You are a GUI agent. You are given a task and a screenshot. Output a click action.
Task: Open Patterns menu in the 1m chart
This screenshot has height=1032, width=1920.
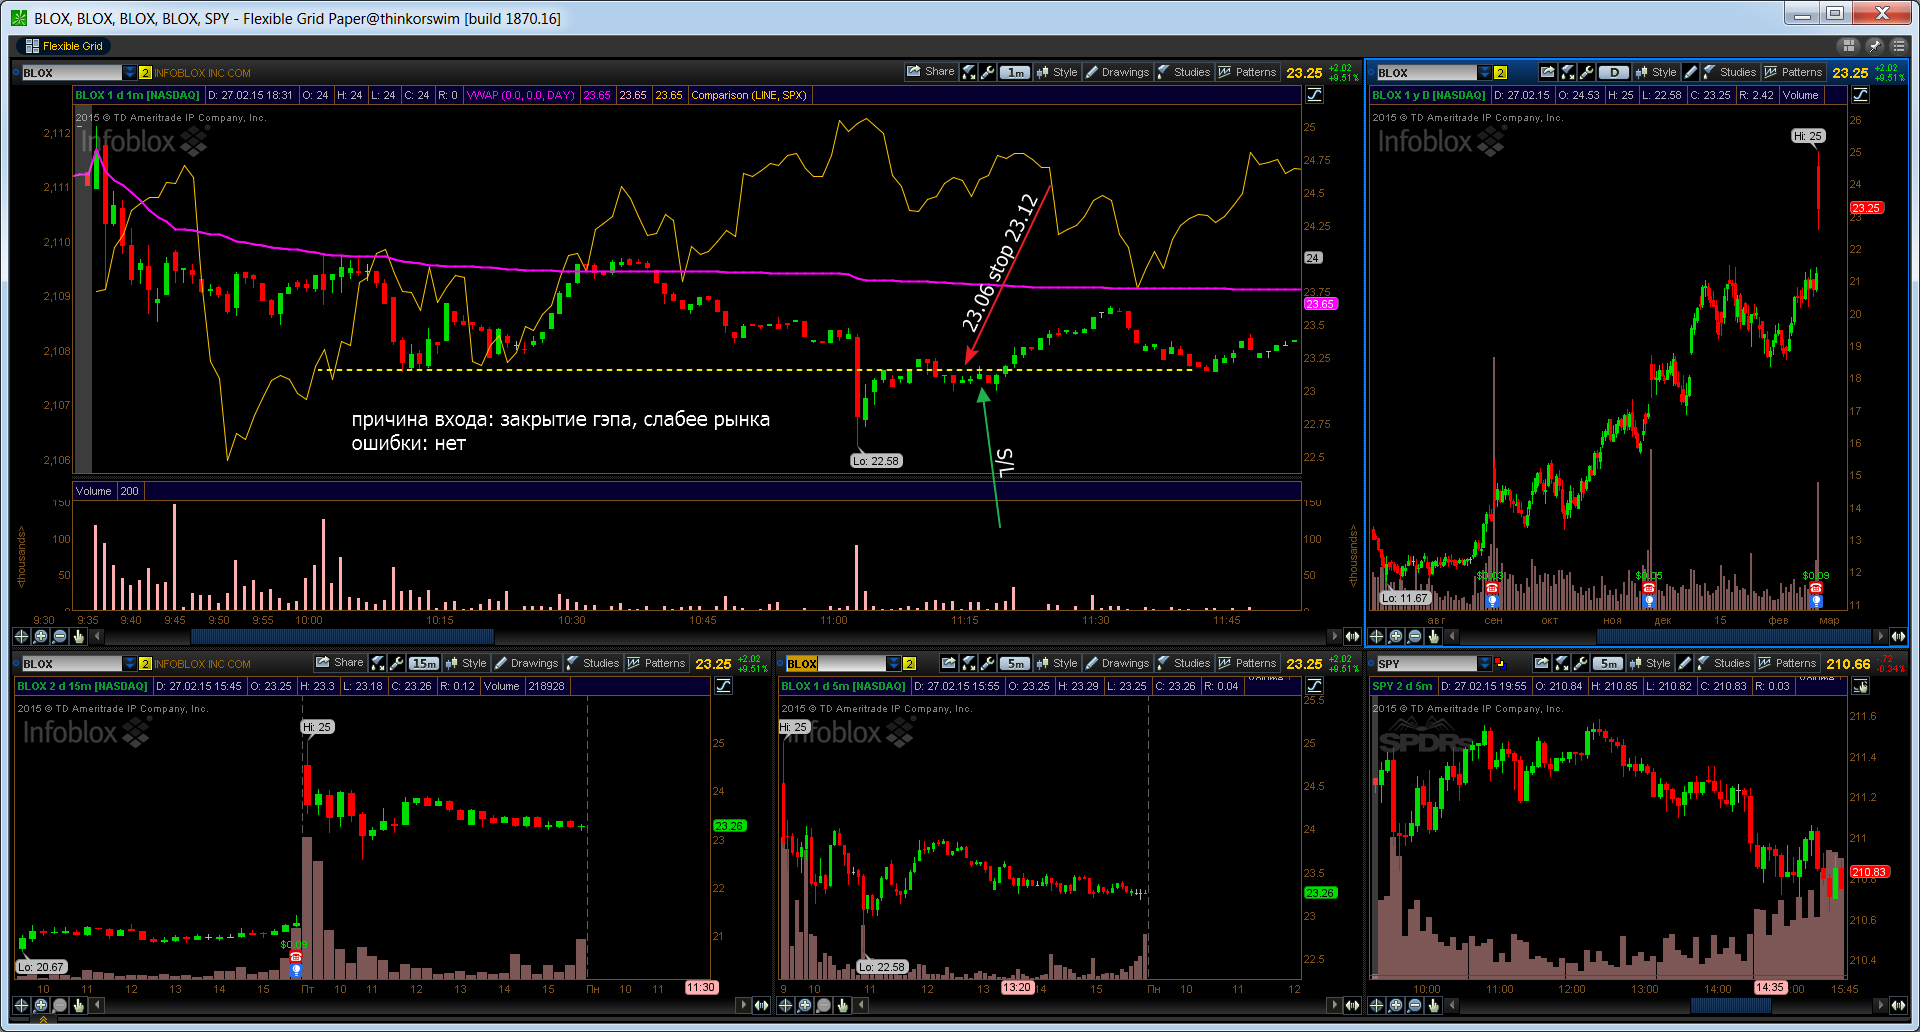(x=1248, y=72)
